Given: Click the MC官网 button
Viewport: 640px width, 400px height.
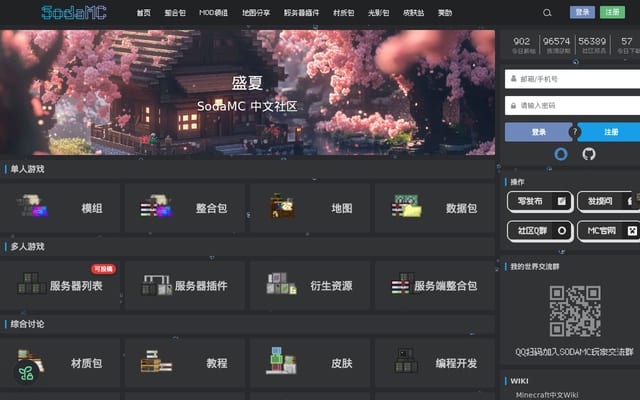Looking at the screenshot, I should pos(609,231).
